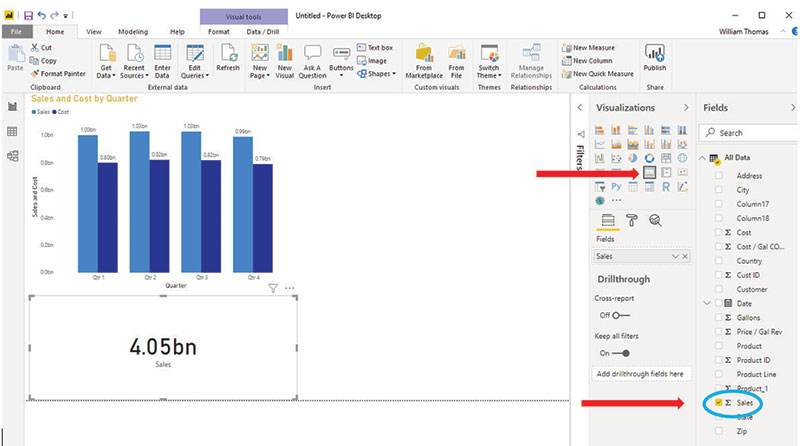Screen dimensions: 800x446
Task: Click the Format paint roller icon
Action: click(x=632, y=220)
